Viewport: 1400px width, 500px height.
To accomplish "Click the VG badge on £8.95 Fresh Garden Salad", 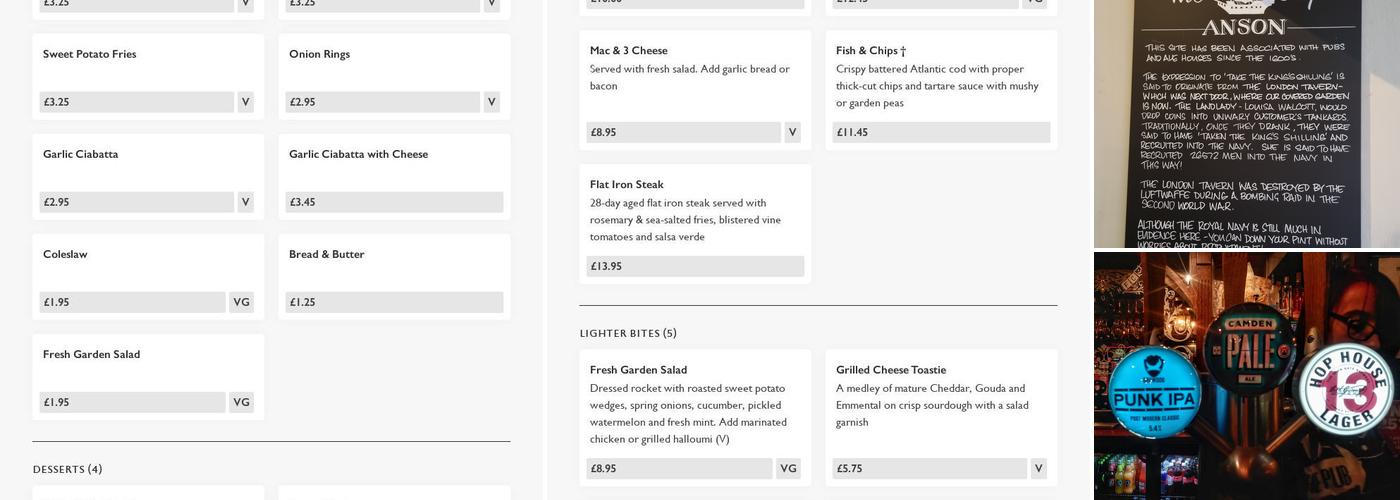I will [x=788, y=468].
